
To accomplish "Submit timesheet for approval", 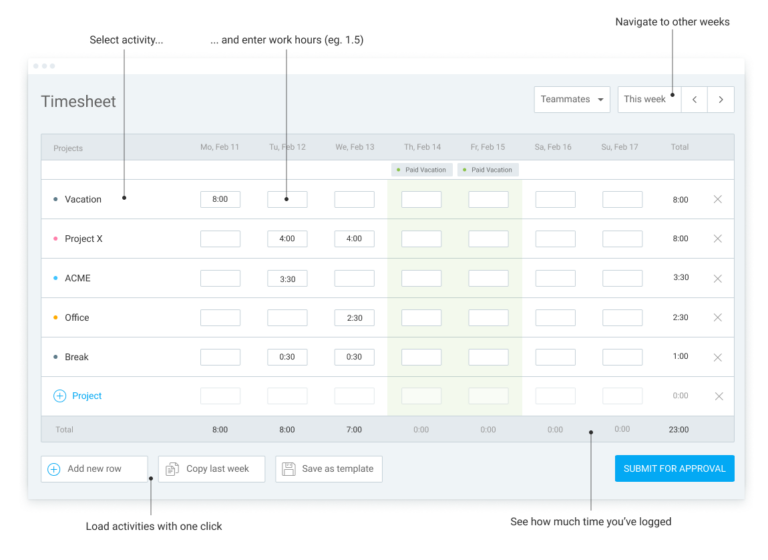I will coord(674,468).
